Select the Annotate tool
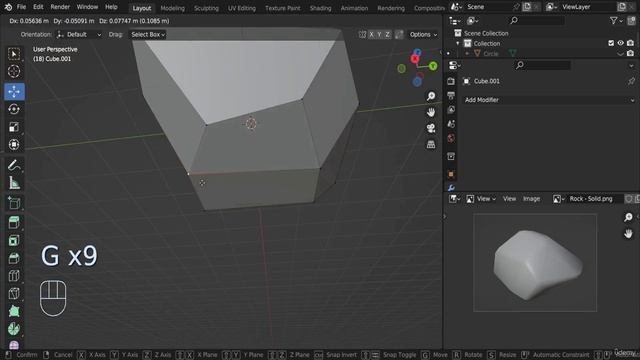The height and width of the screenshot is (360, 640). (x=14, y=165)
